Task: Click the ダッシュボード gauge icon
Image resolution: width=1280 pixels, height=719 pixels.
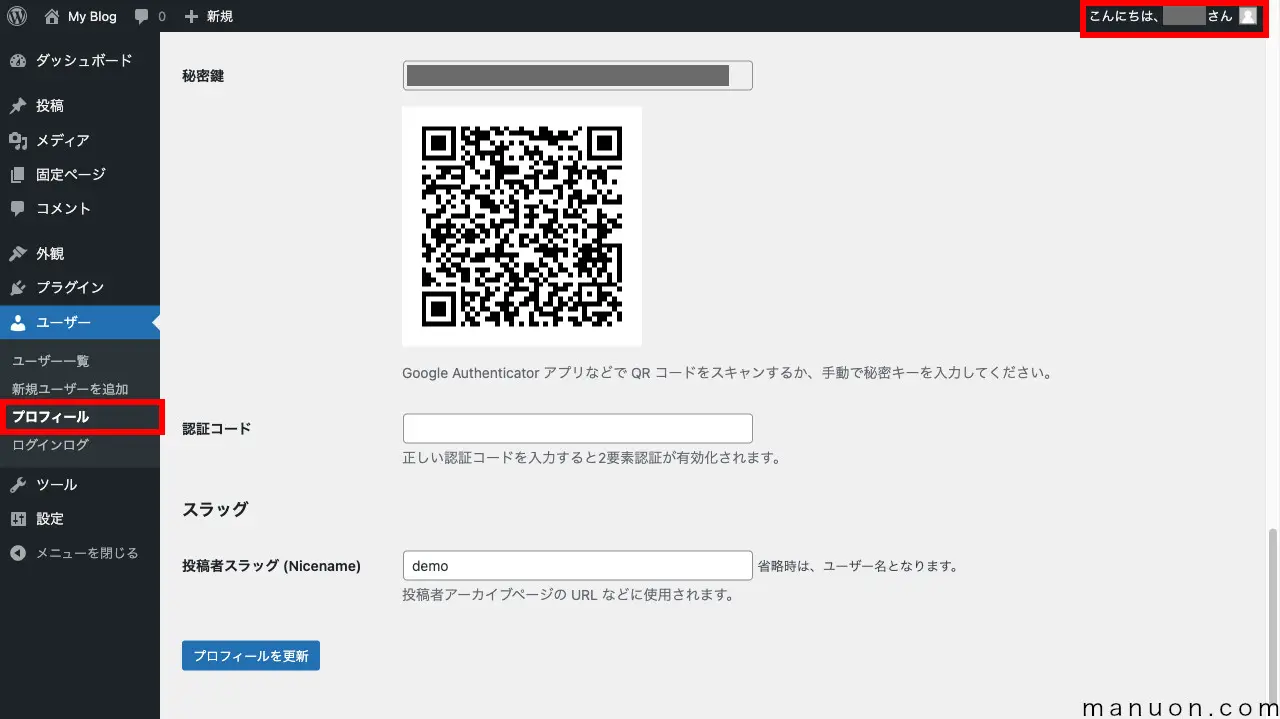Action: [18, 61]
